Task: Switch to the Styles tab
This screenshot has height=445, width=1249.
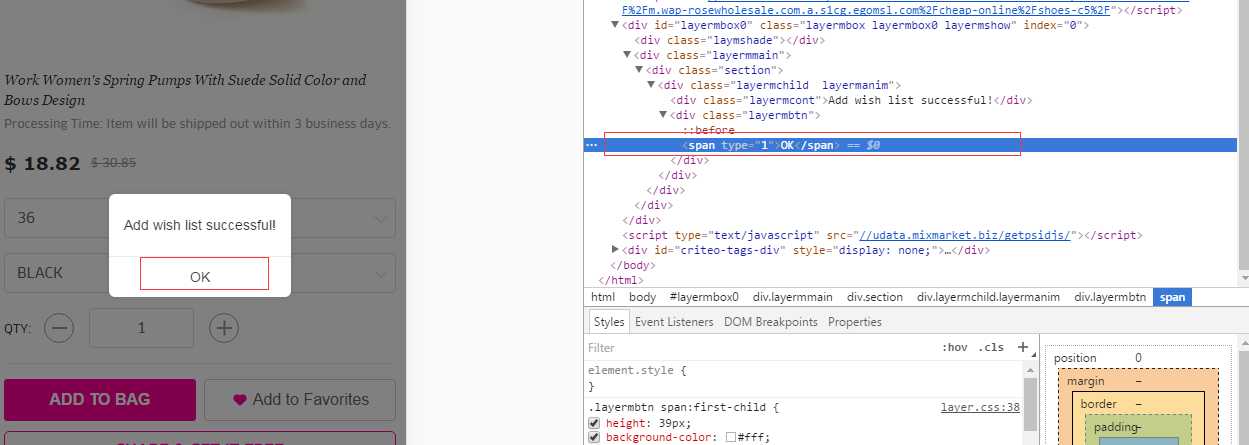Action: tap(608, 322)
